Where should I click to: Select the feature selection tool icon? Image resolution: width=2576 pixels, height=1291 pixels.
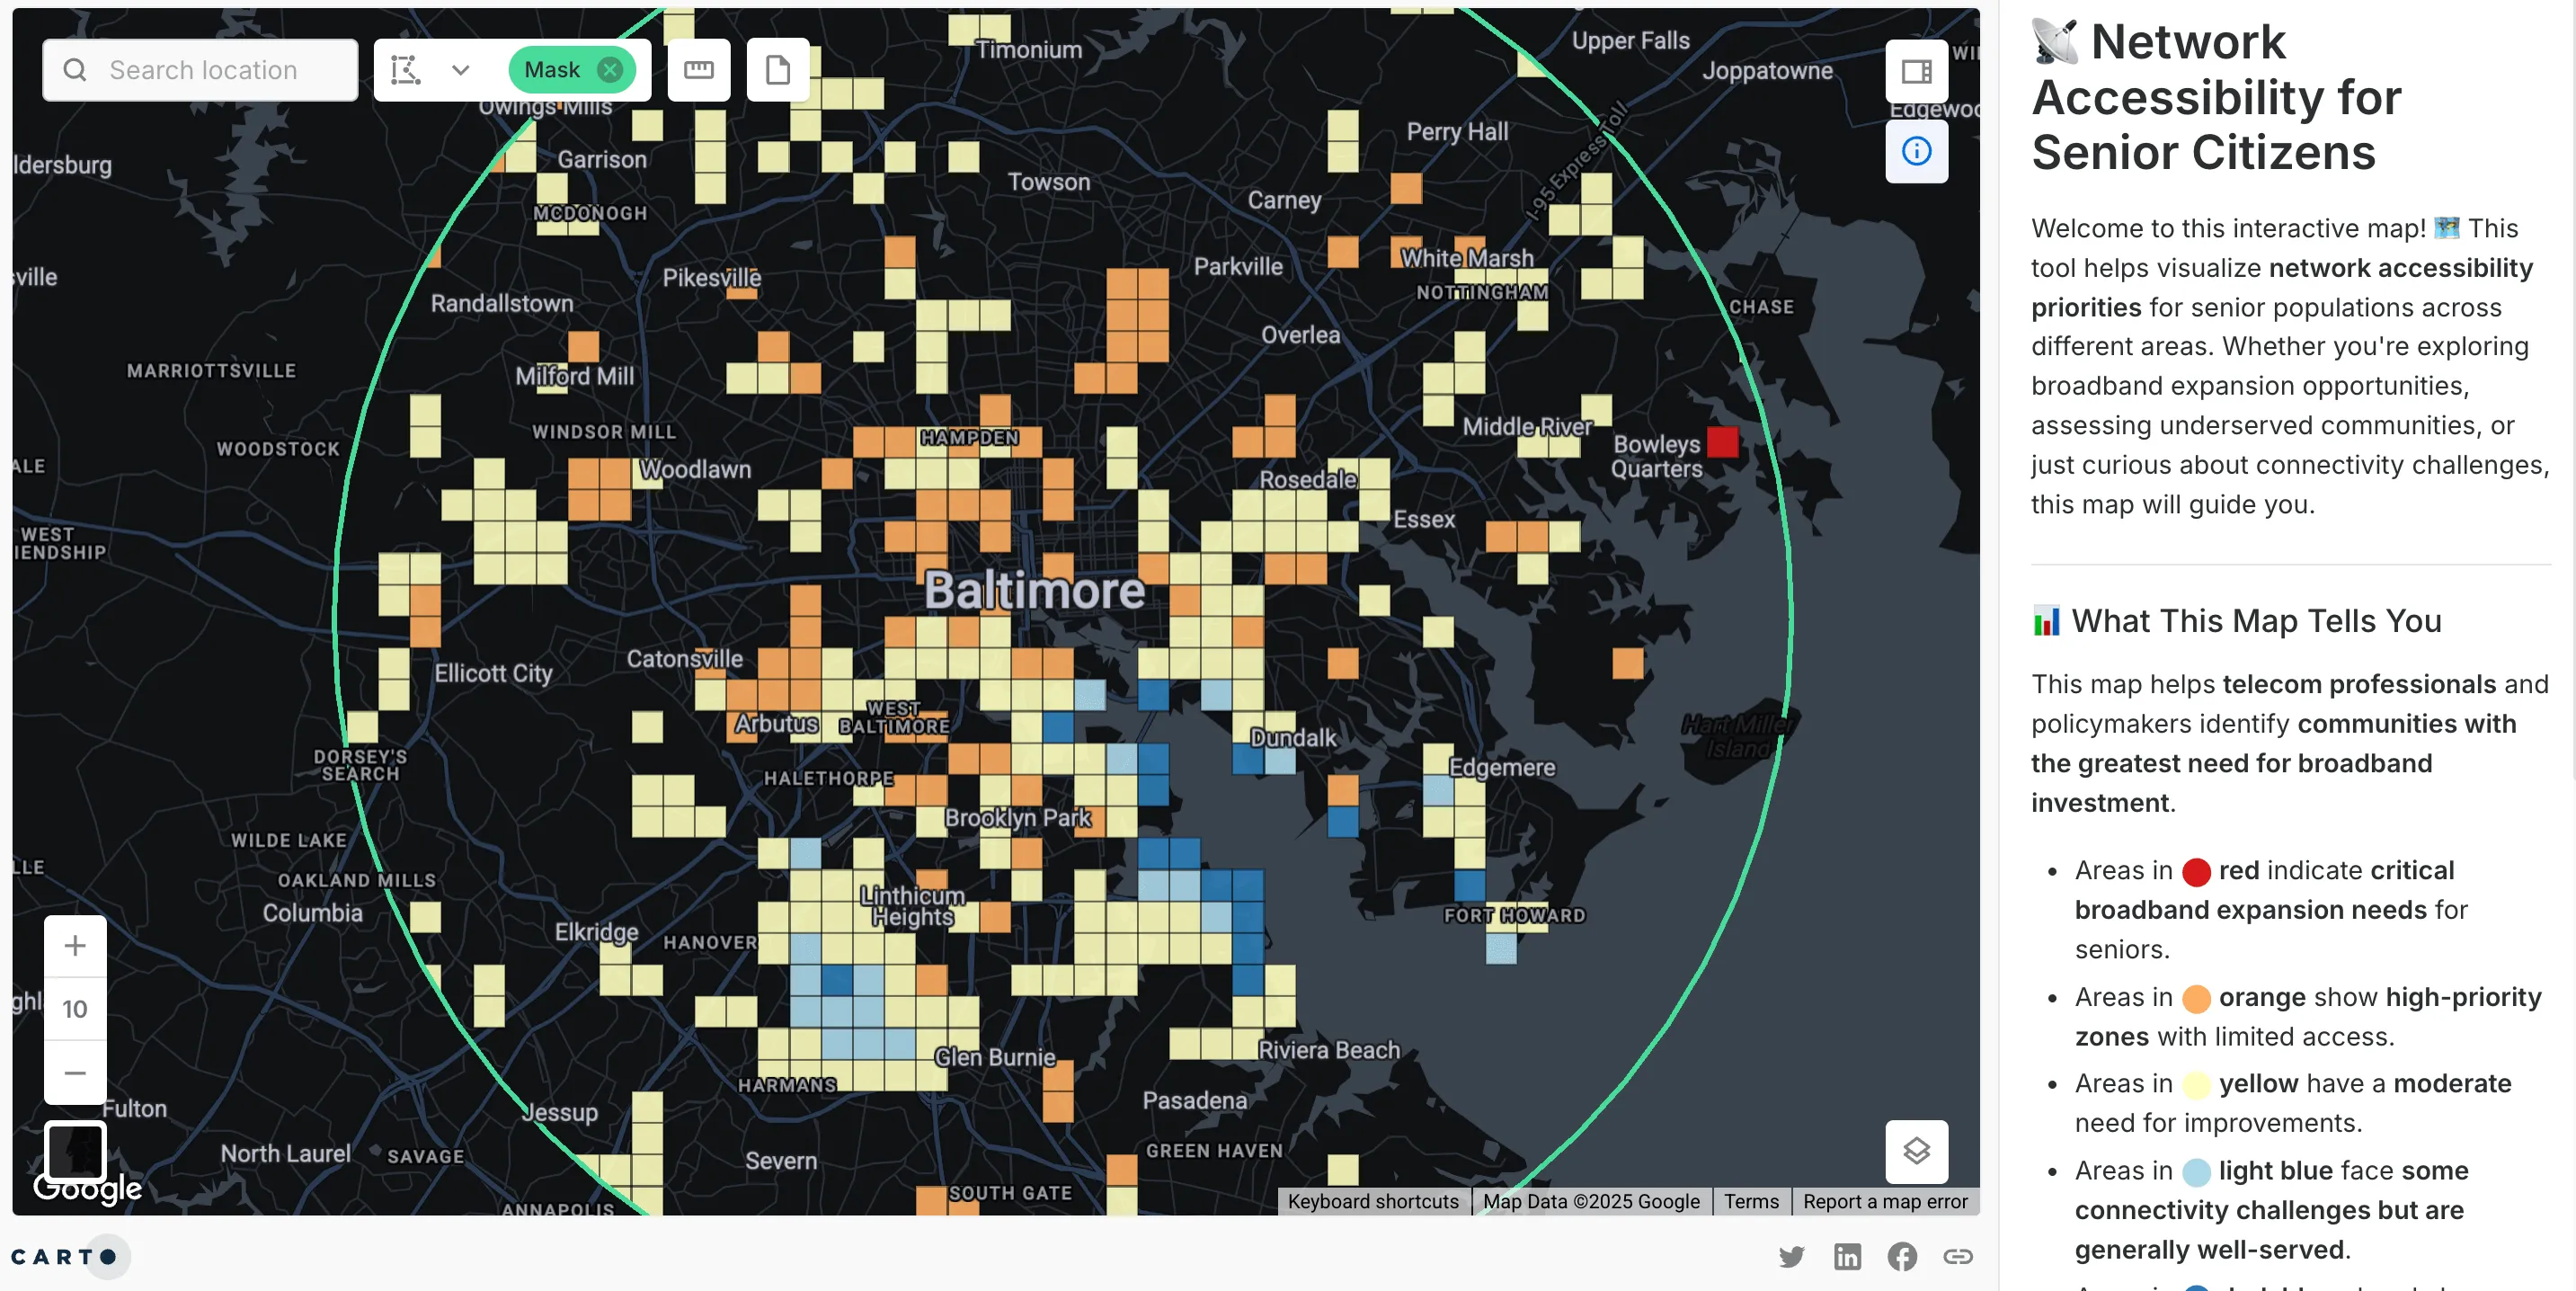405,70
